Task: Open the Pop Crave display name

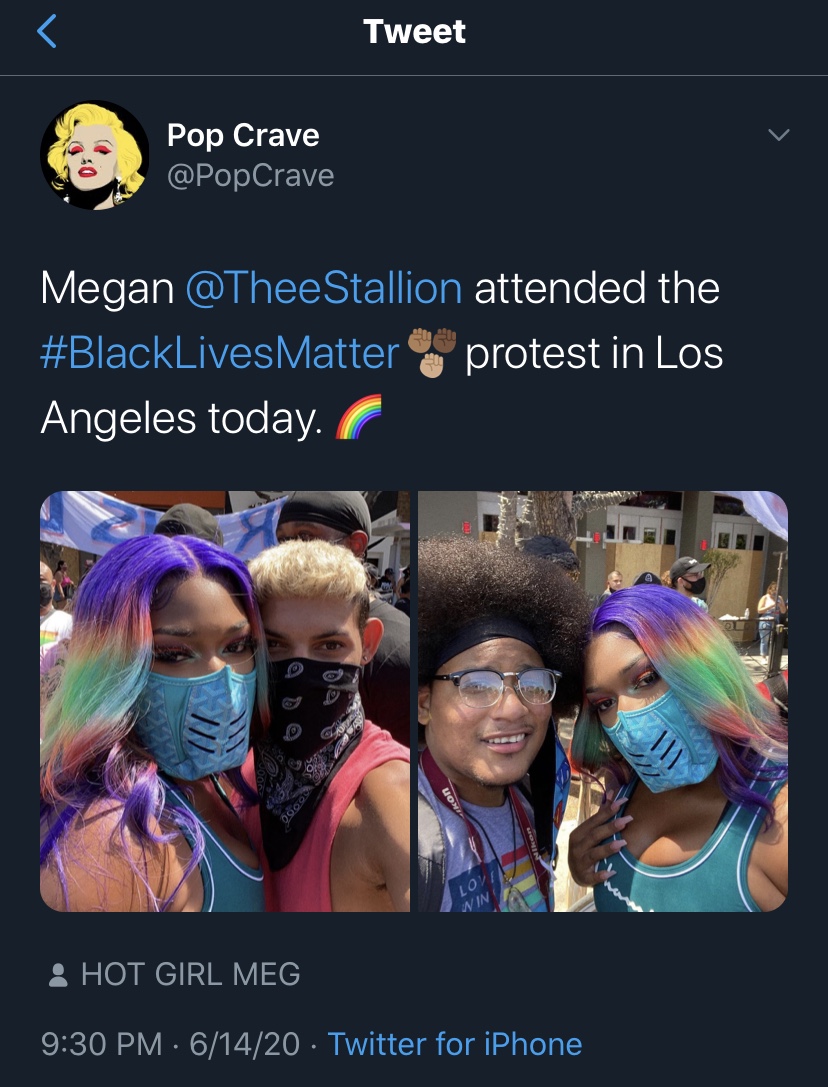Action: [x=243, y=134]
